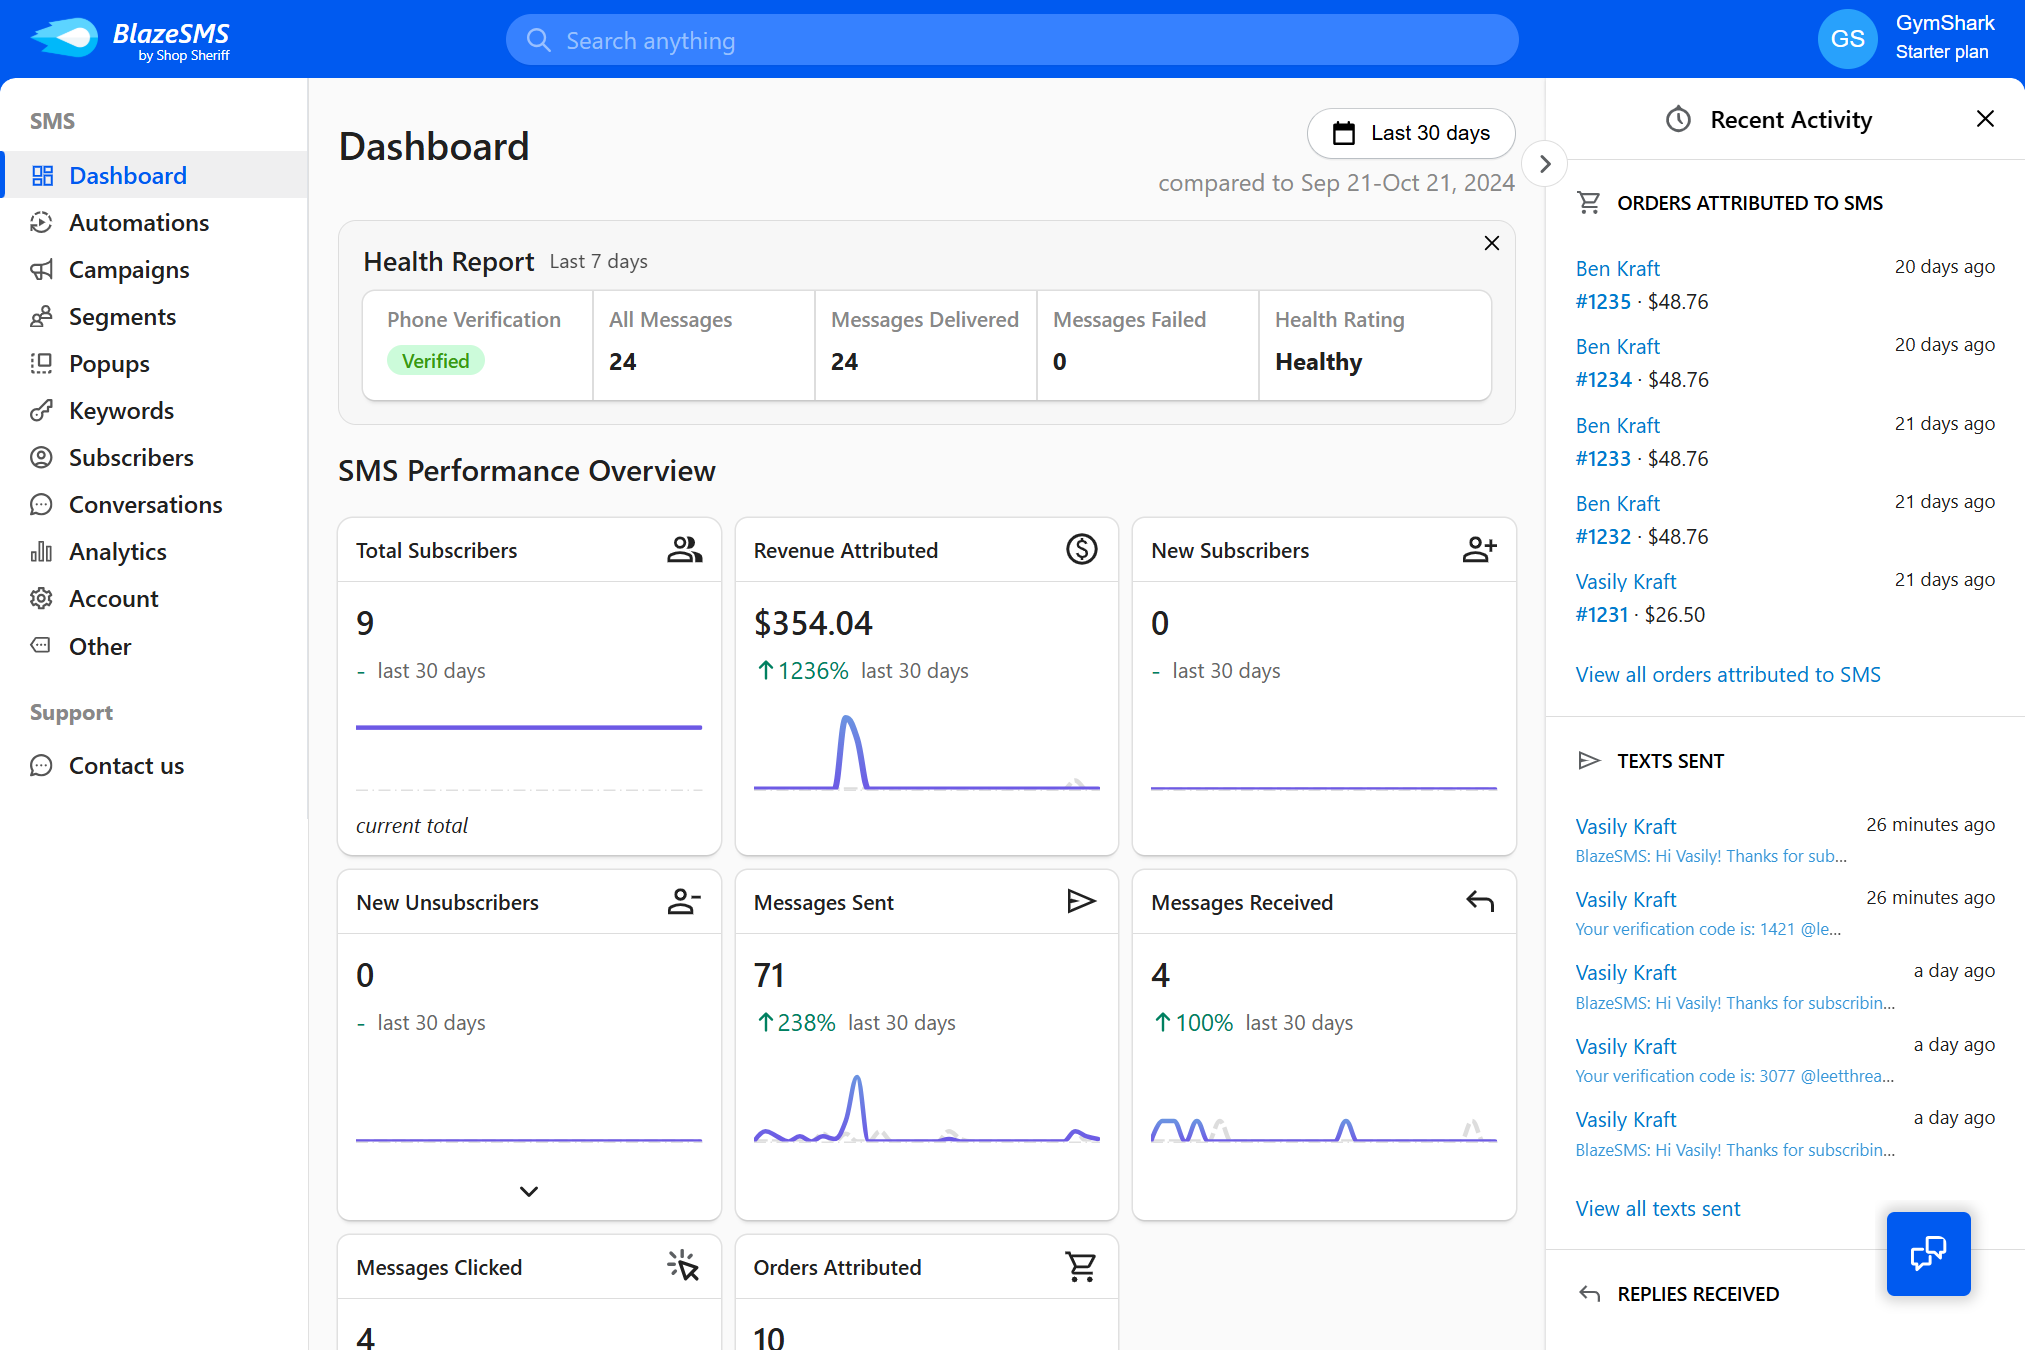Screen dimensions: 2025x1350
Task: Click the Total Subscribers people icon
Action: 685,550
